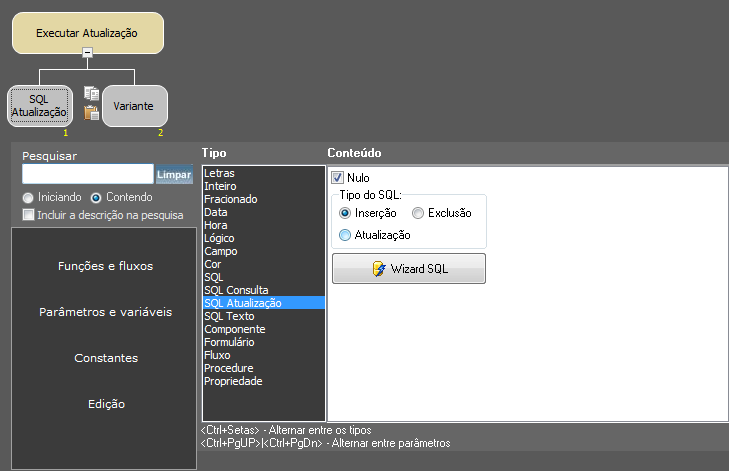Image resolution: width=729 pixels, height=471 pixels.
Task: Click the copy icon beside SQL Atualização node
Action: tap(91, 94)
